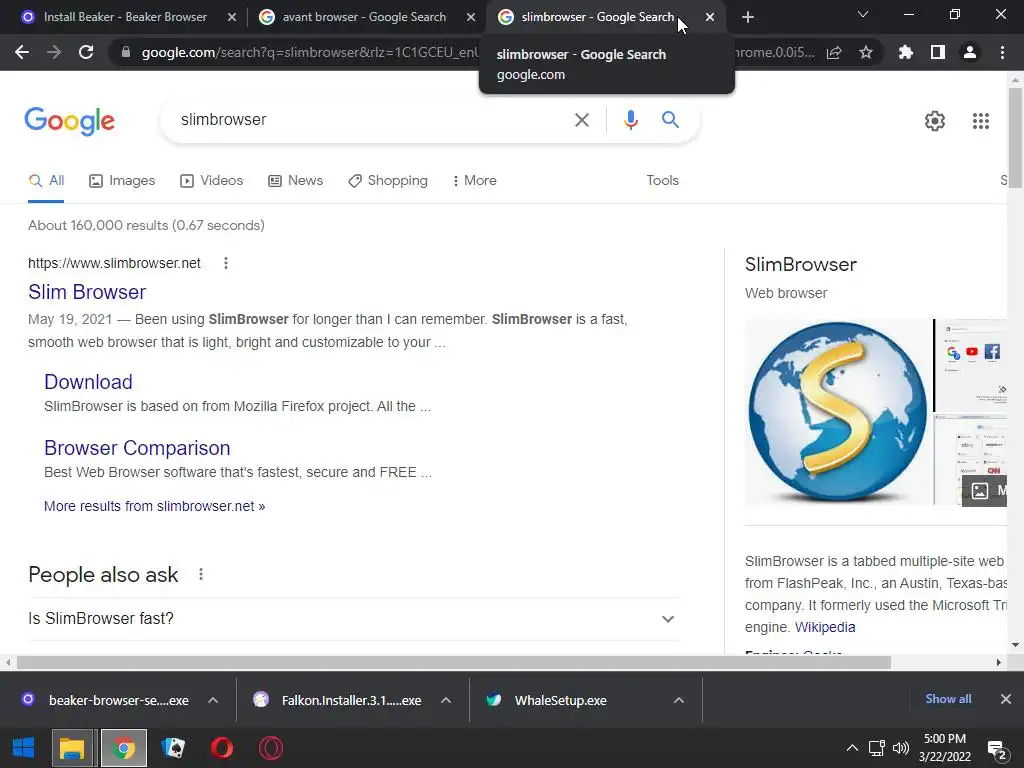
Task: Select the News results tab
Action: (296, 180)
